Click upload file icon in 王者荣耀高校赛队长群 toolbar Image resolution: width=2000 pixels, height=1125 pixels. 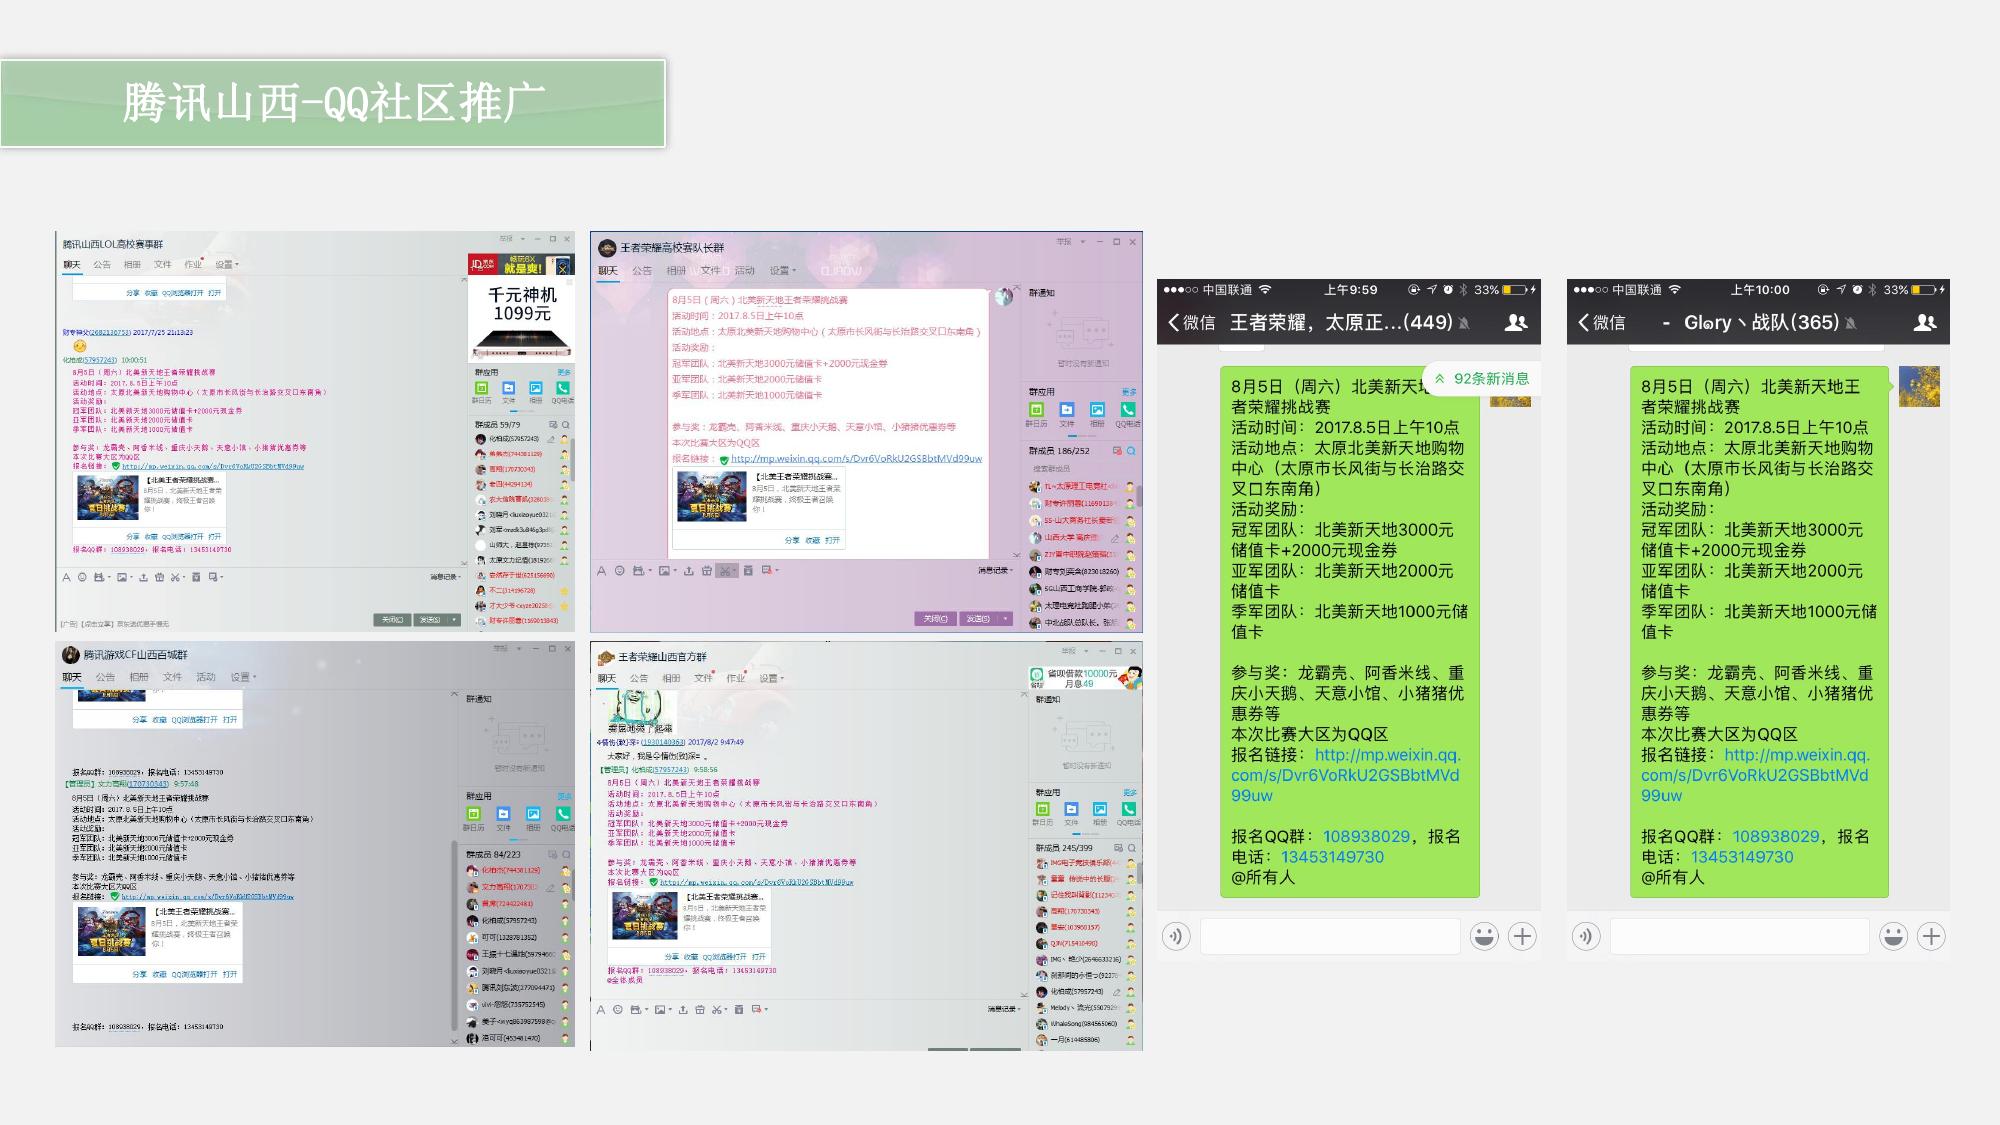pos(688,571)
